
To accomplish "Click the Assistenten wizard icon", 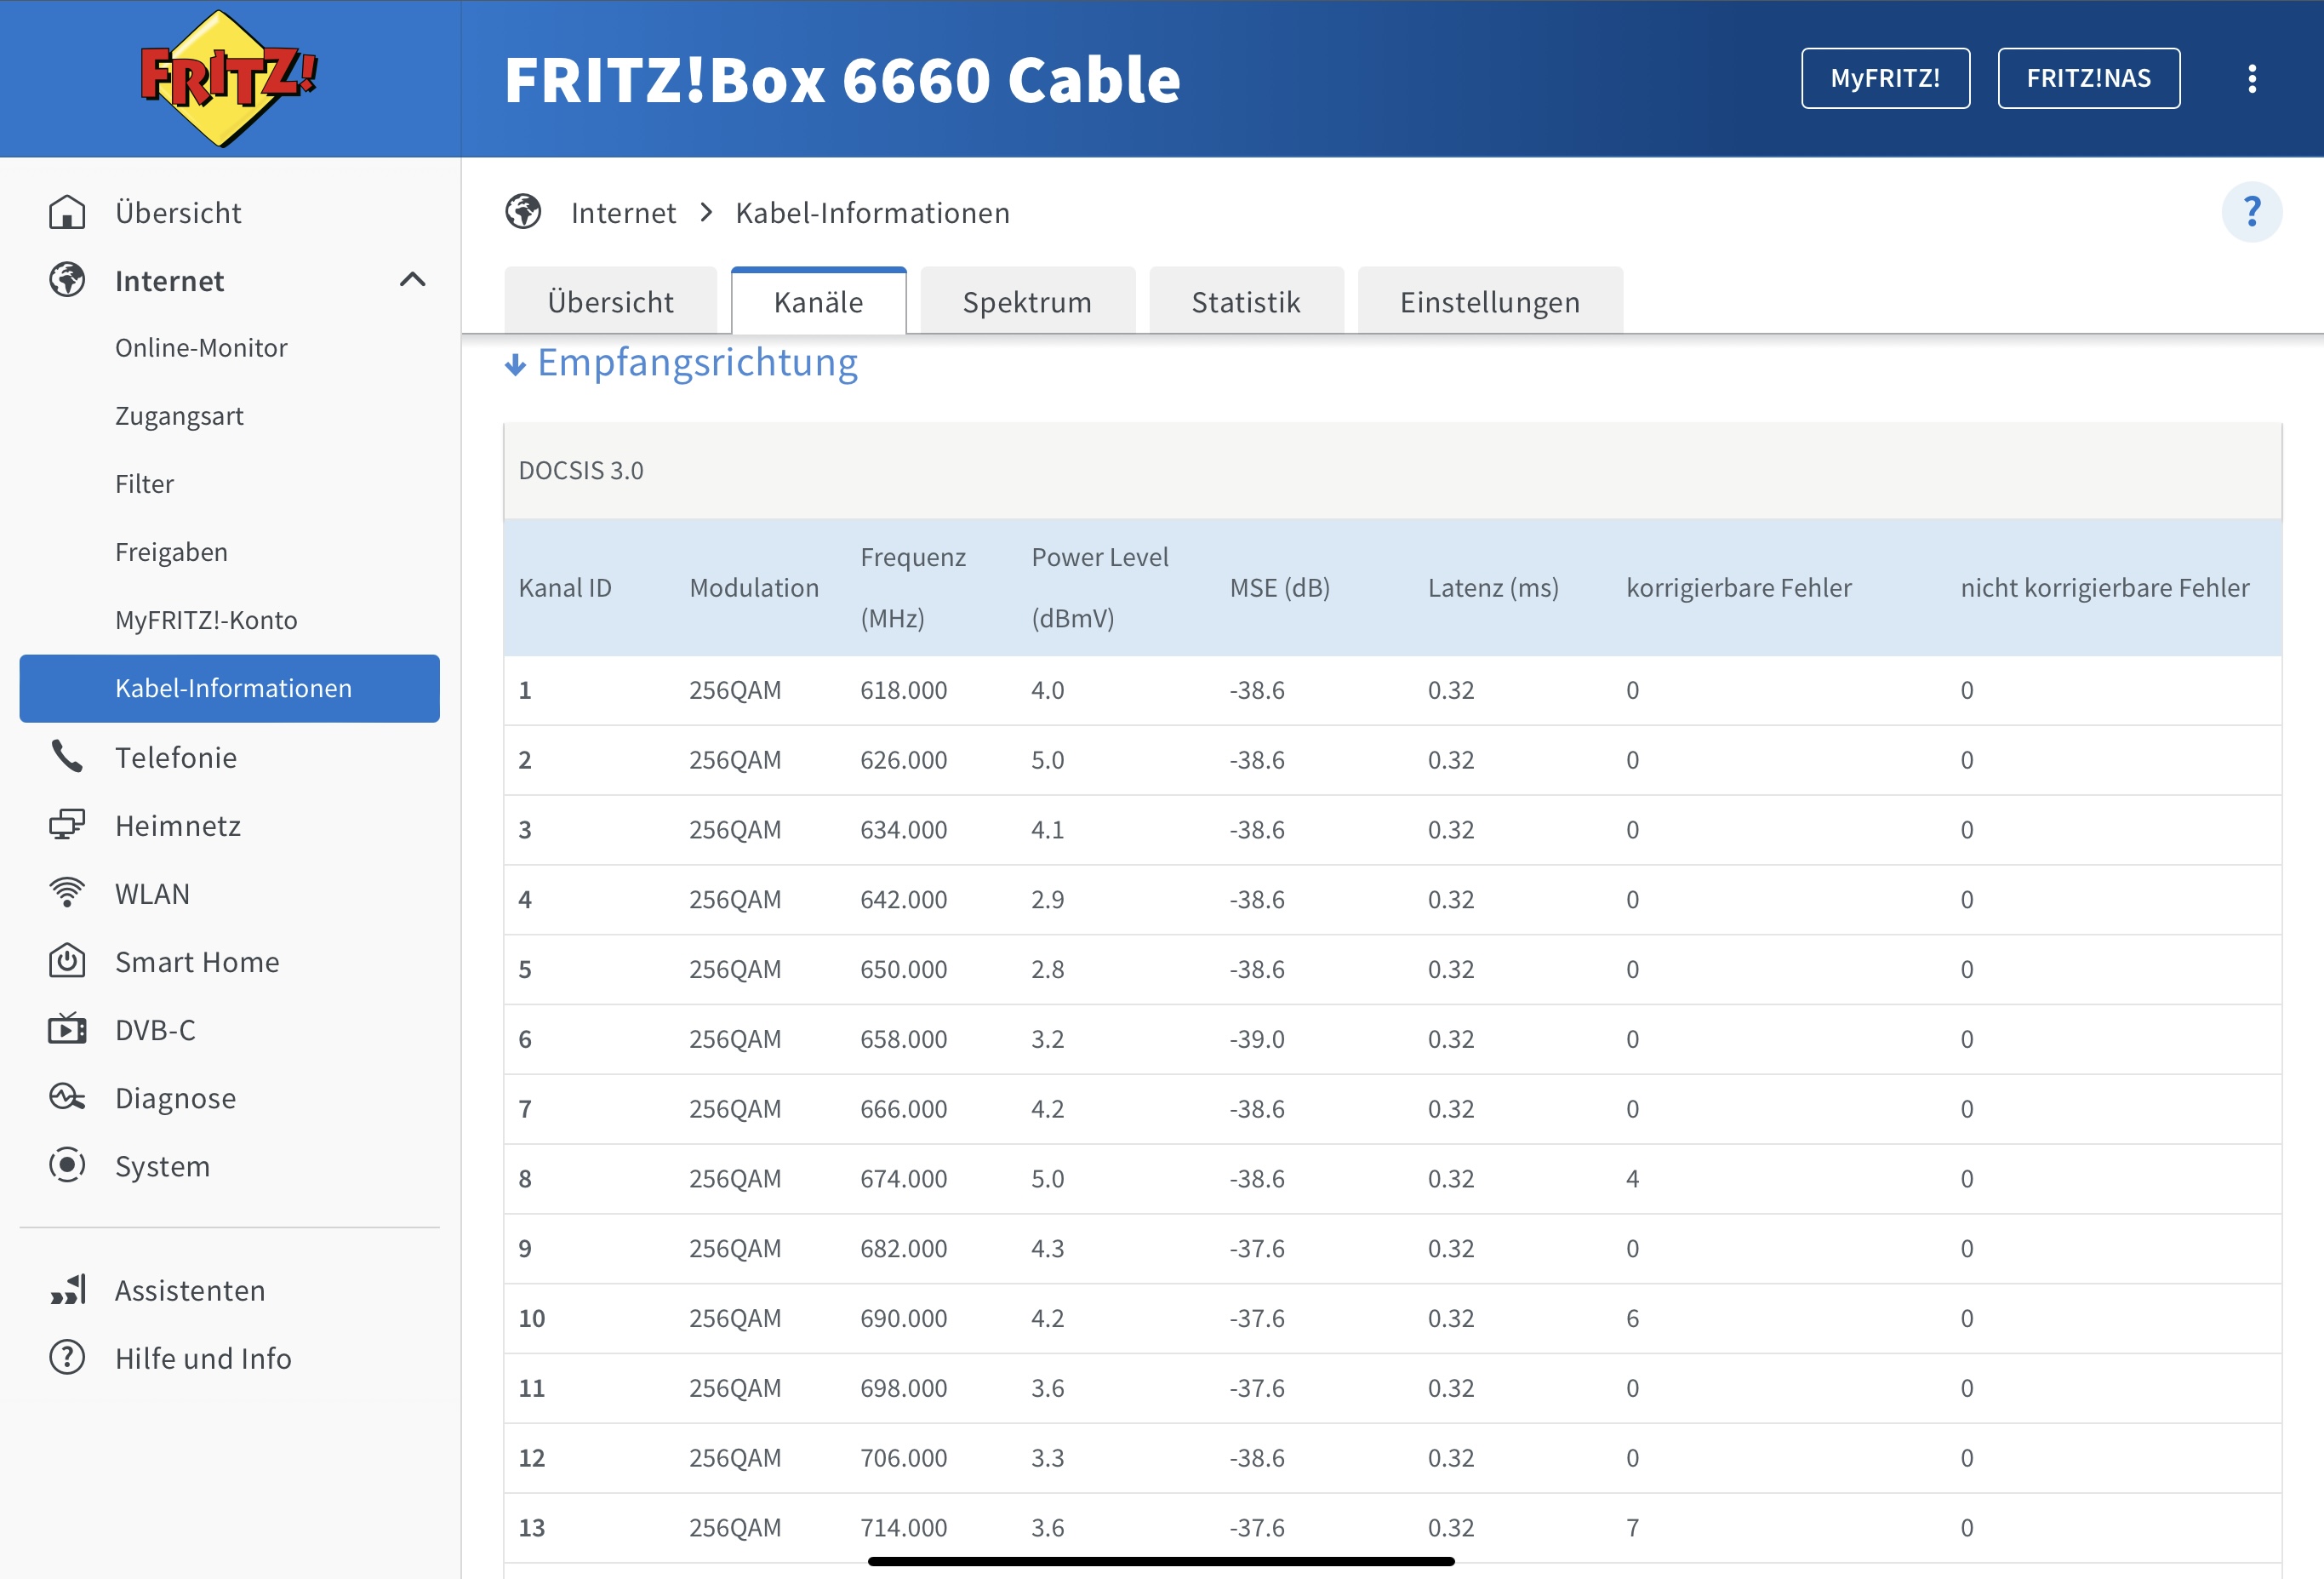I will point(67,1290).
